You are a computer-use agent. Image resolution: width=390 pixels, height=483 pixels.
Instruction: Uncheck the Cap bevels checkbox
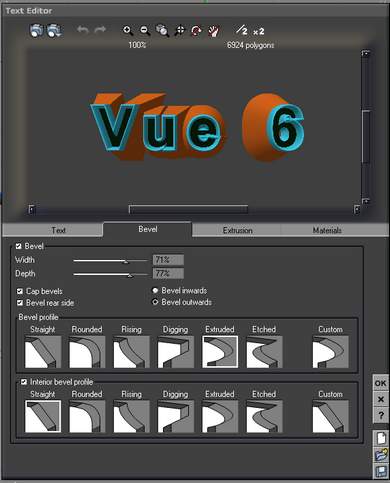[20, 291]
